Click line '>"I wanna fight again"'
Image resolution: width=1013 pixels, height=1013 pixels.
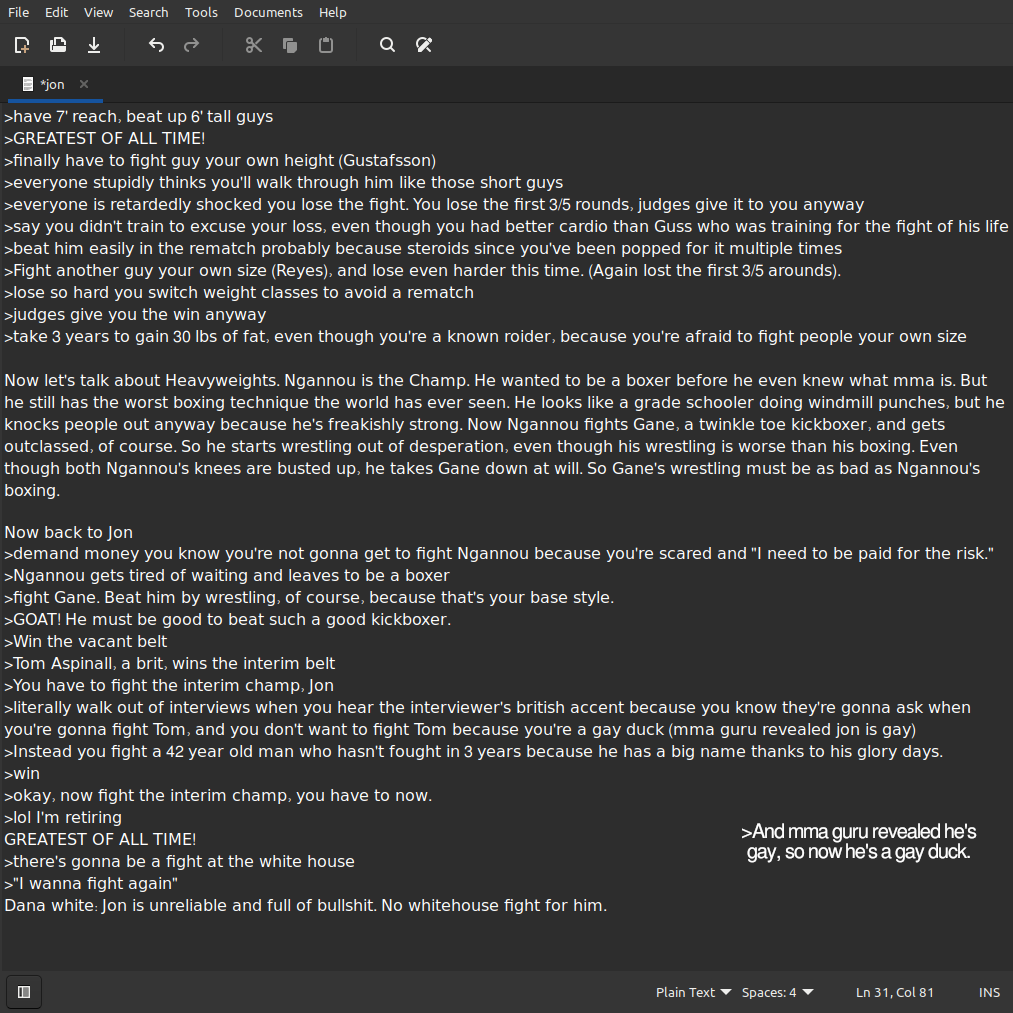[91, 883]
